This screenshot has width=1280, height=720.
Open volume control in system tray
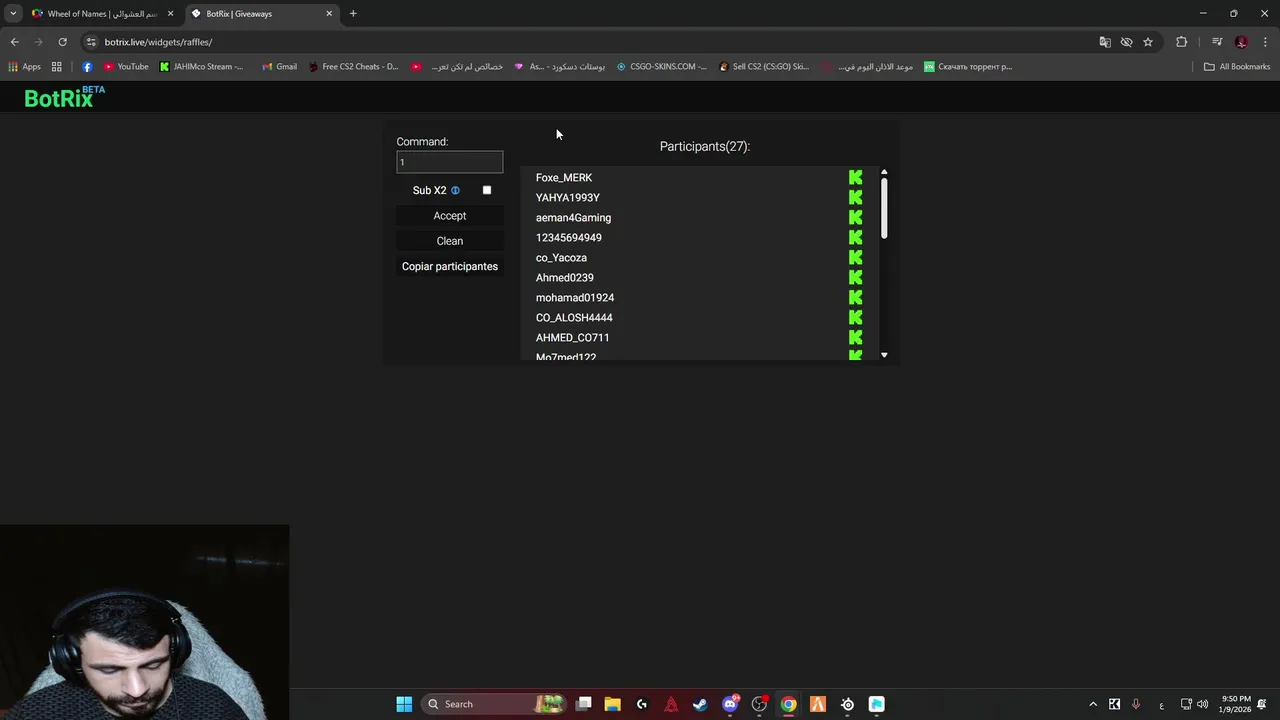[x=1202, y=704]
